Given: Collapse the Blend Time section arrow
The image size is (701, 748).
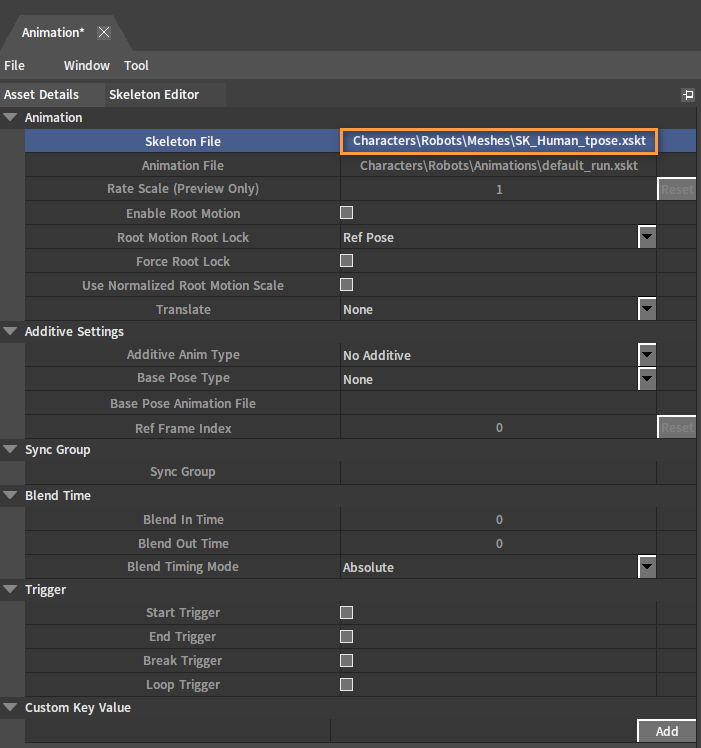Looking at the screenshot, I should pos(10,495).
